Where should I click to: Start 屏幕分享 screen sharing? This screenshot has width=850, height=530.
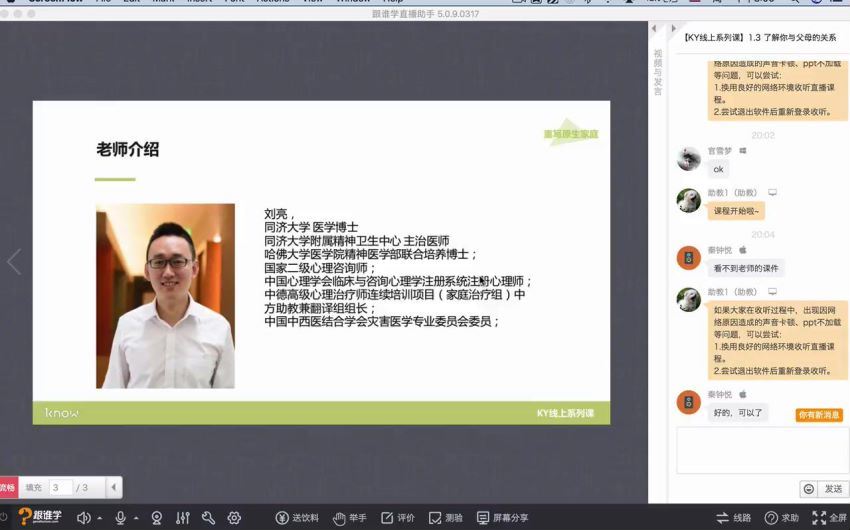(502, 518)
